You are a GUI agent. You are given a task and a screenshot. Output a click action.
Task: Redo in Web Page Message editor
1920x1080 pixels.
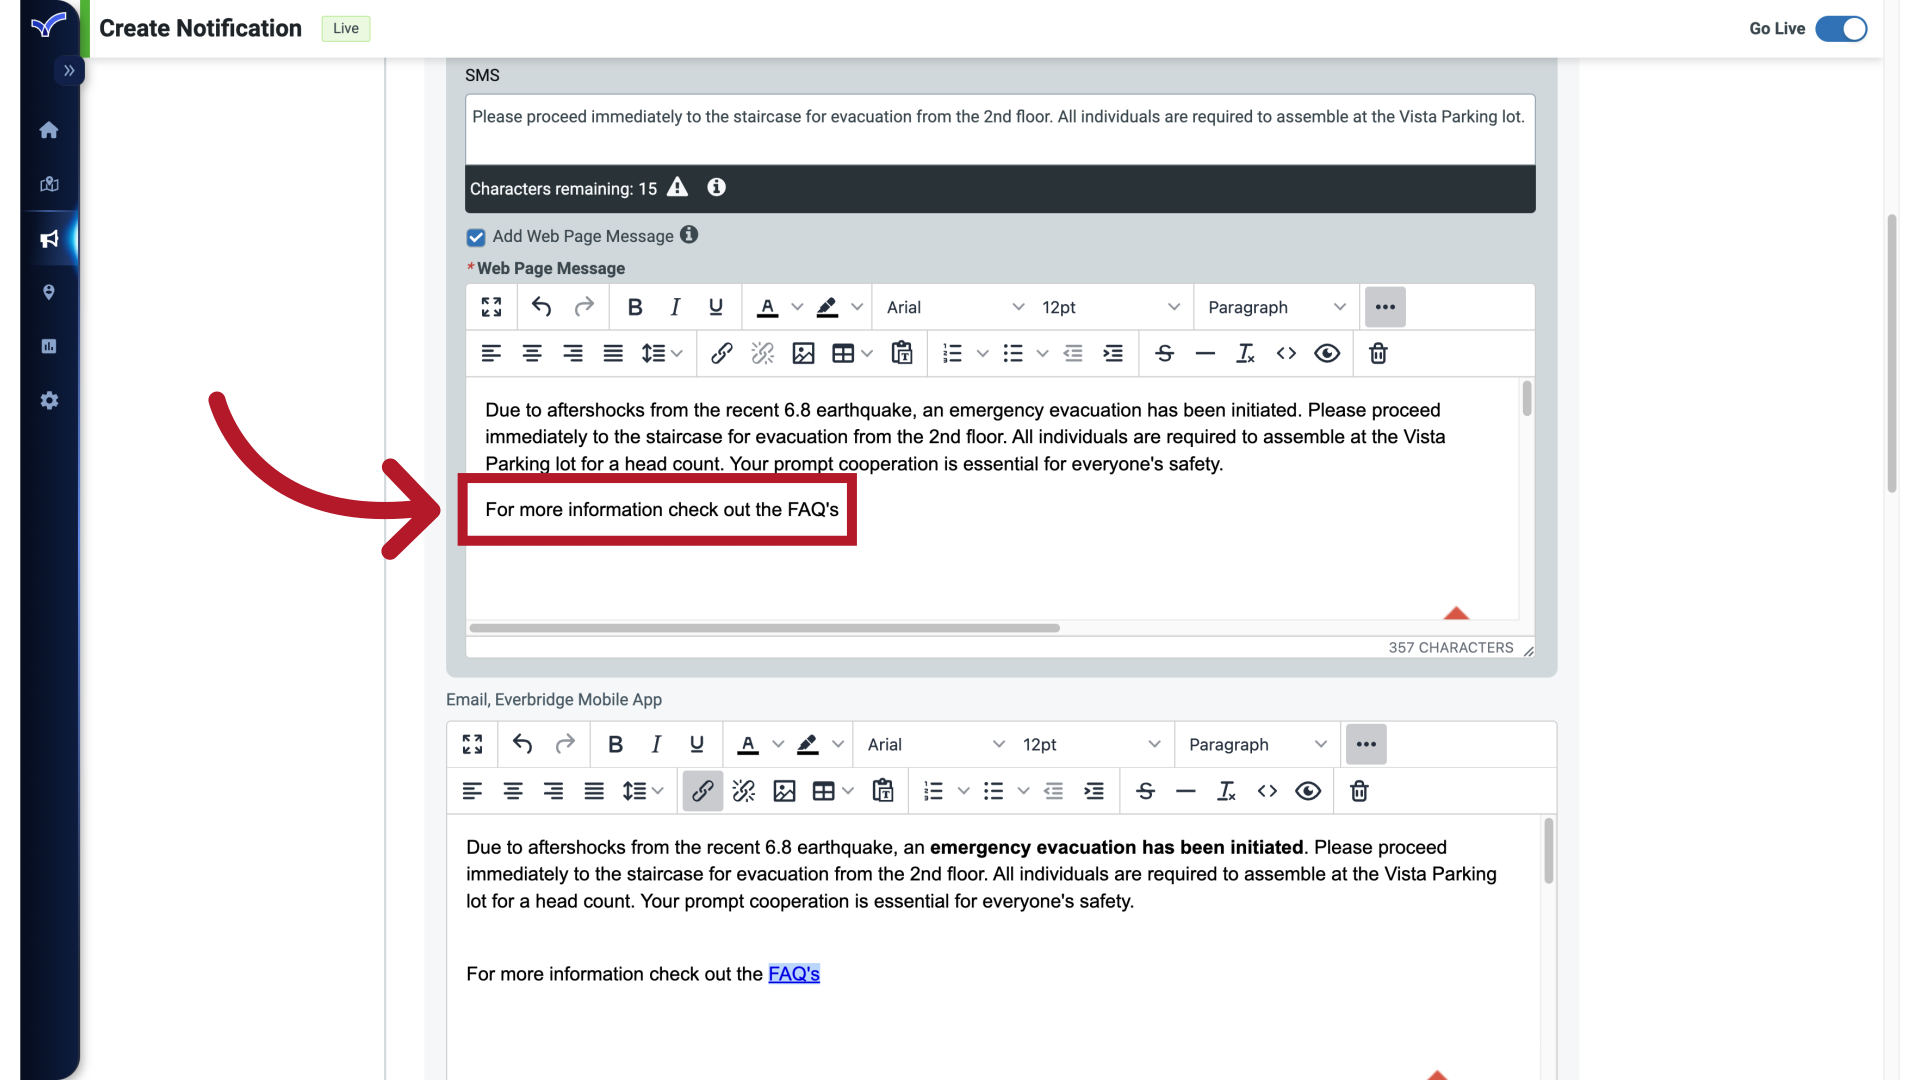584,307
